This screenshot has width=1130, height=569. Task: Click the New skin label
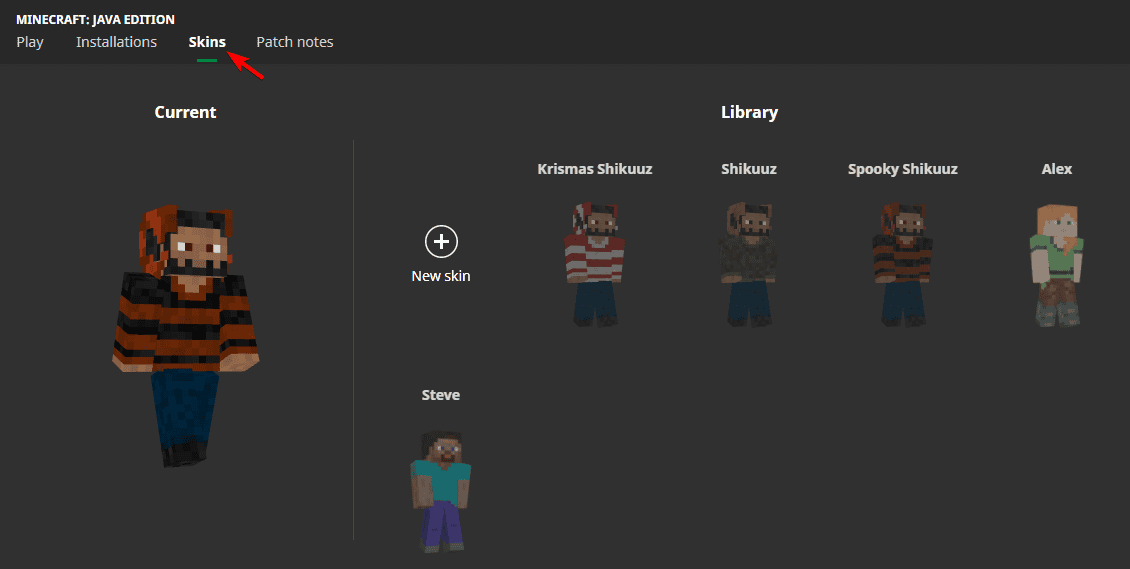point(441,276)
